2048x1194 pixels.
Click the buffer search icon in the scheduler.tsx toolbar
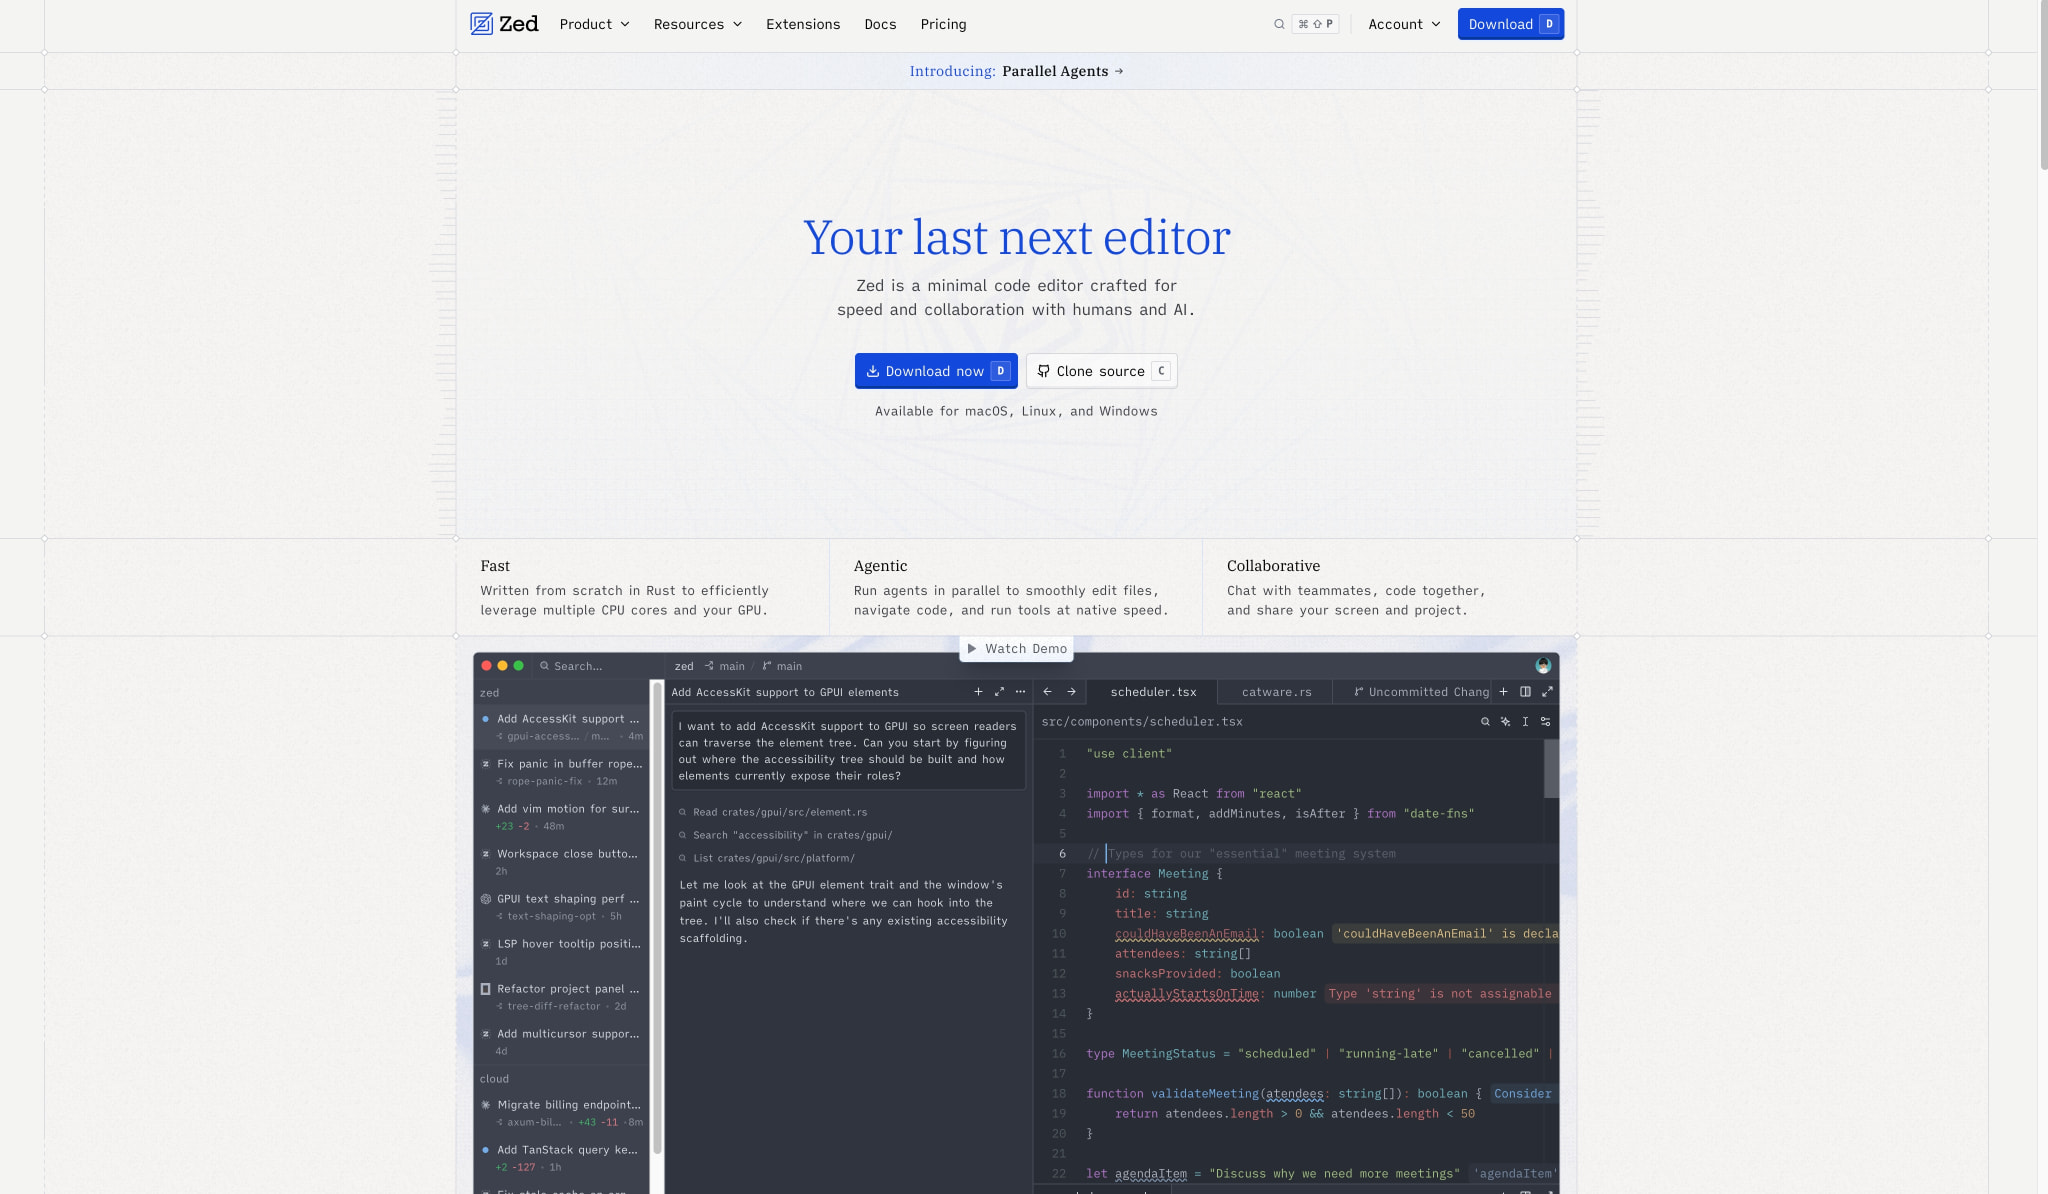click(1485, 722)
